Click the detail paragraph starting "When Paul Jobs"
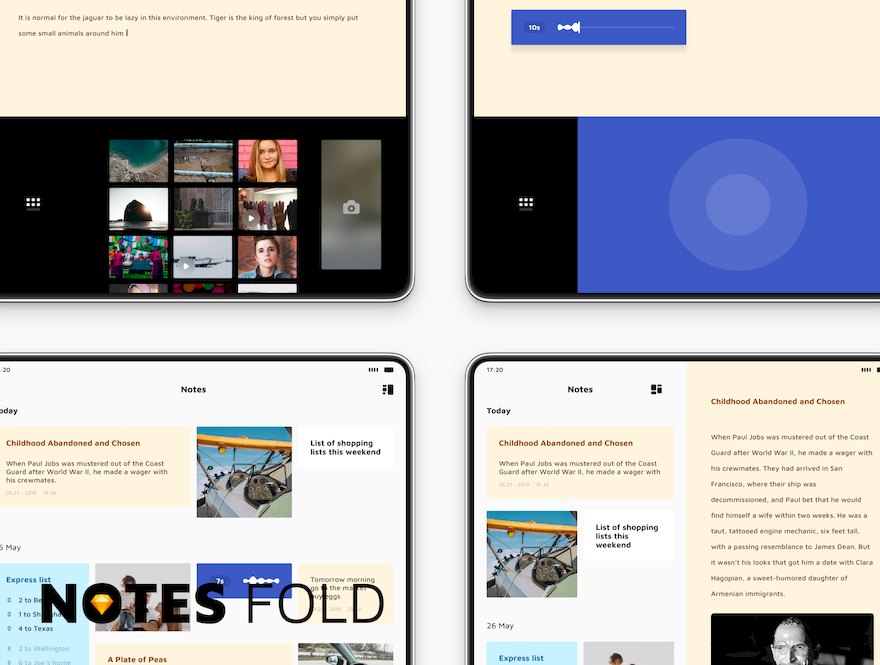This screenshot has height=665, width=880. pos(792,515)
